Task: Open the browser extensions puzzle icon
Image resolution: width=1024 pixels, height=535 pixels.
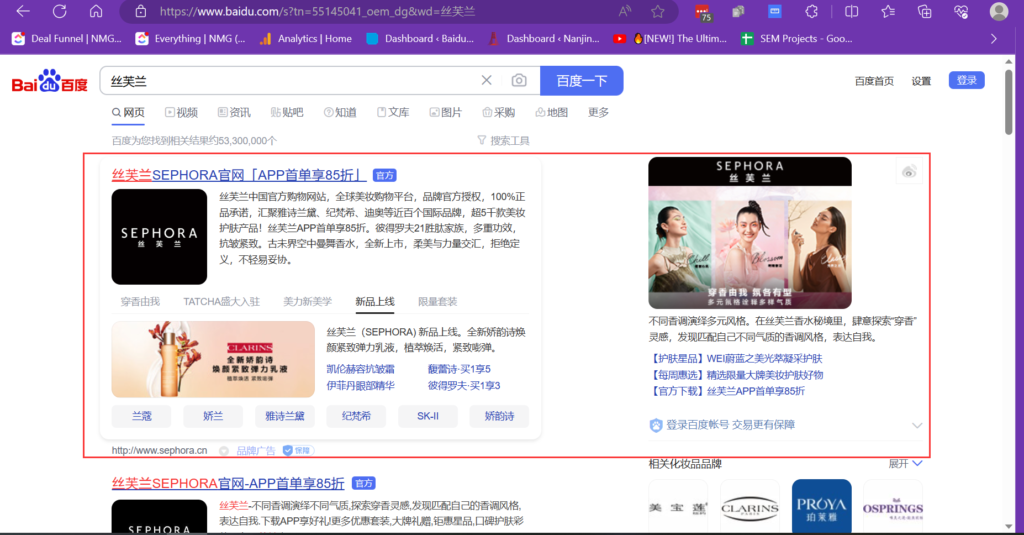Action: pyautogui.click(x=812, y=11)
